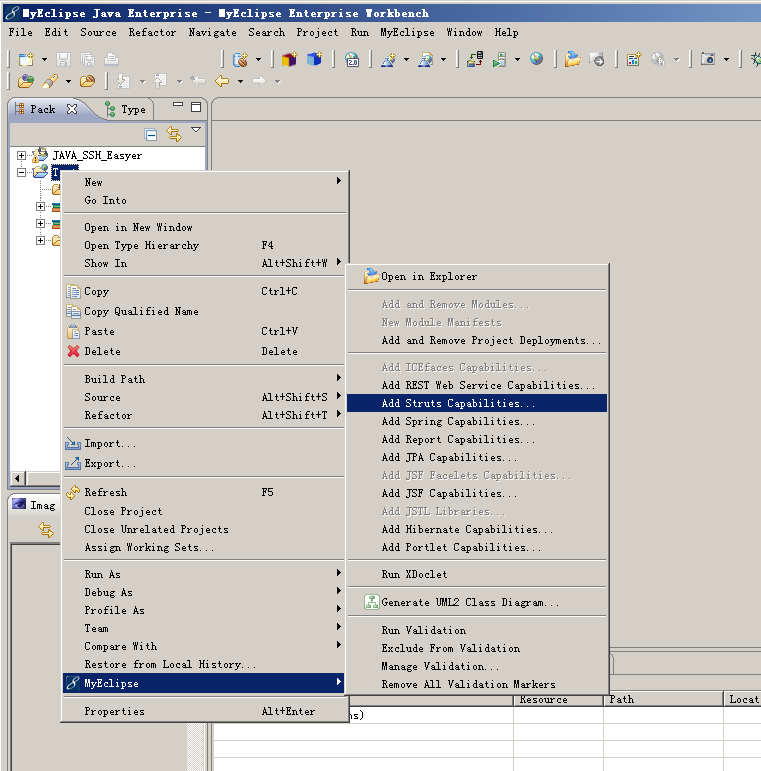Click the New file toolbar icon

(x=26, y=60)
